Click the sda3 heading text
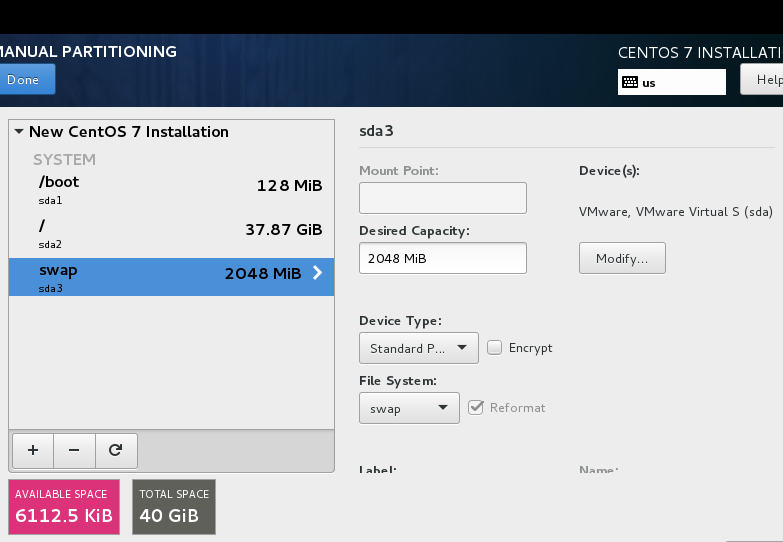 [x=376, y=131]
